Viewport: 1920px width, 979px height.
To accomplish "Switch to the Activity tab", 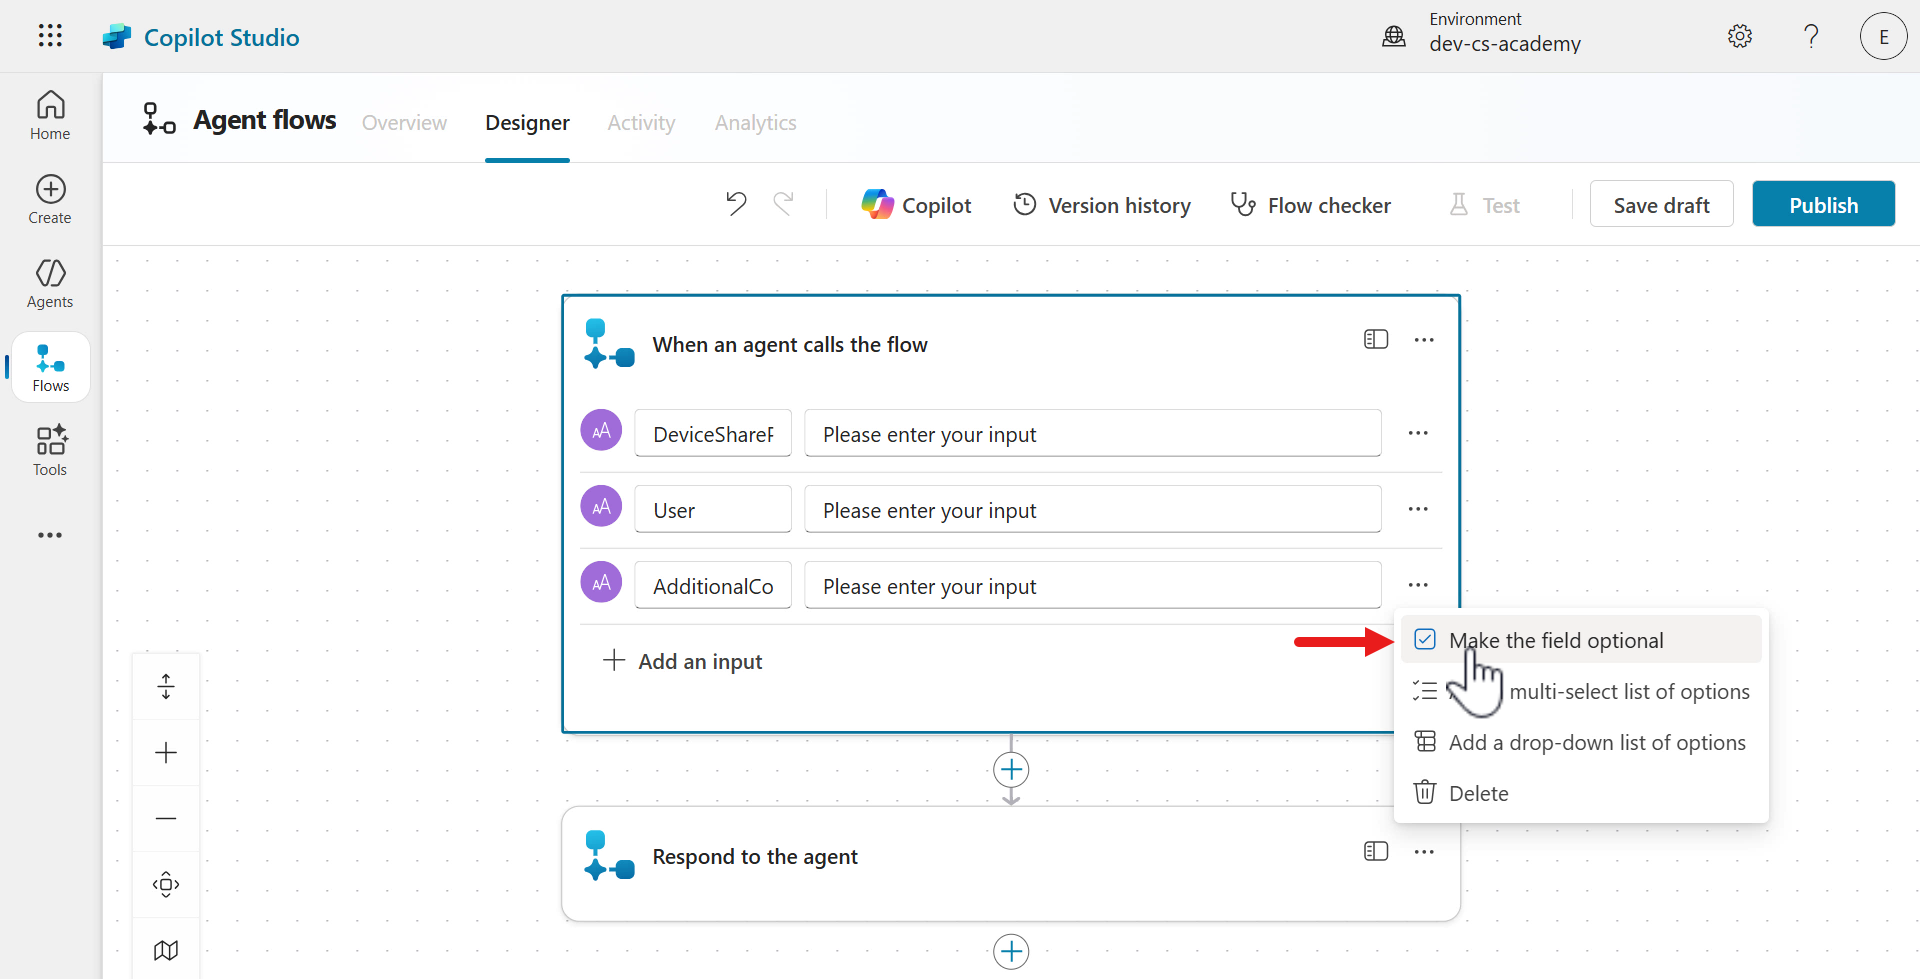I will coord(641,123).
